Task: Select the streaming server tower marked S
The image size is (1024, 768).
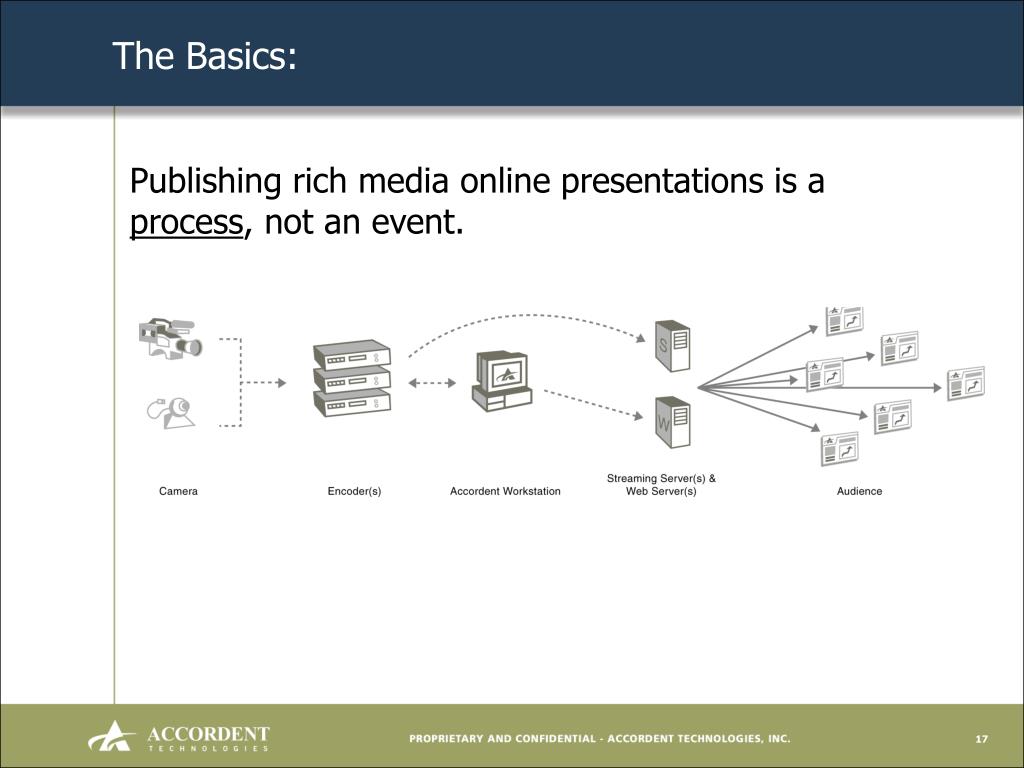Action: [x=673, y=345]
